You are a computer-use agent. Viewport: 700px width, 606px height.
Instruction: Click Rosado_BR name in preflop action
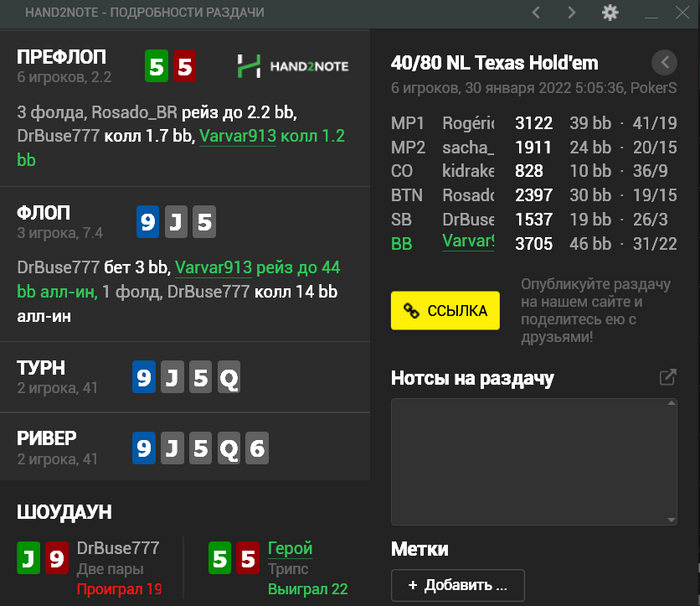click(x=134, y=113)
